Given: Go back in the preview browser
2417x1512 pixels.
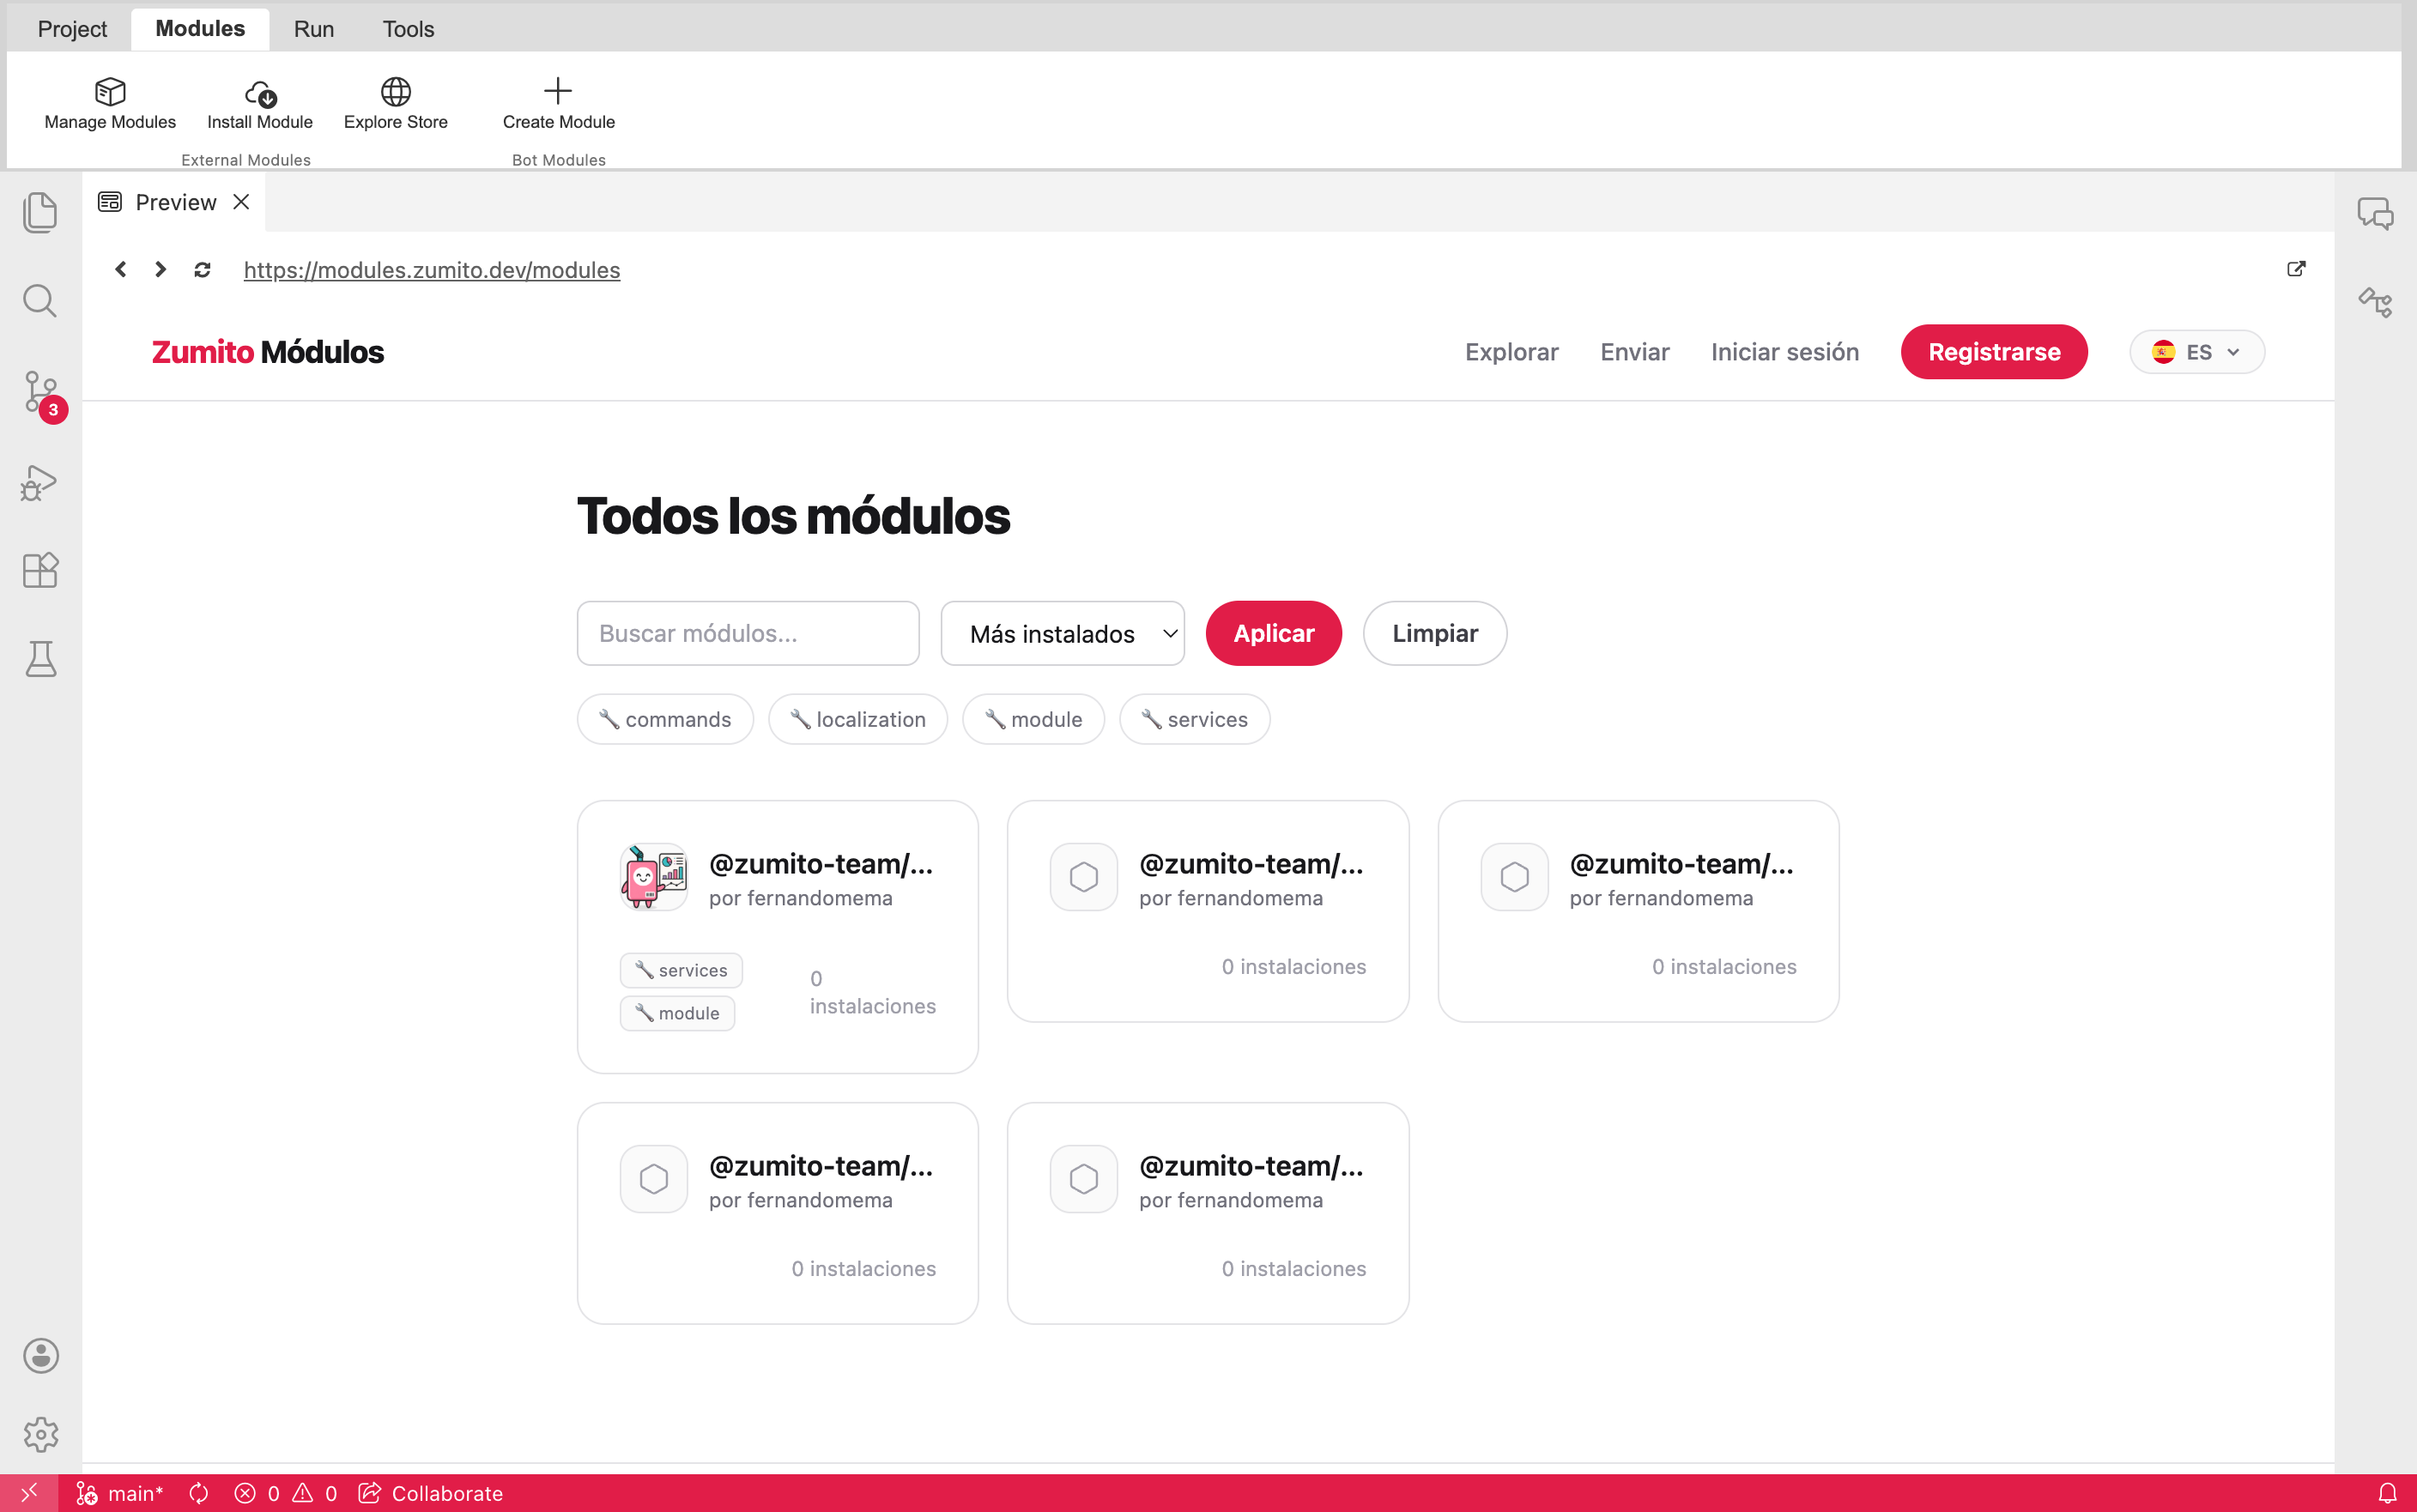Looking at the screenshot, I should click(x=121, y=269).
